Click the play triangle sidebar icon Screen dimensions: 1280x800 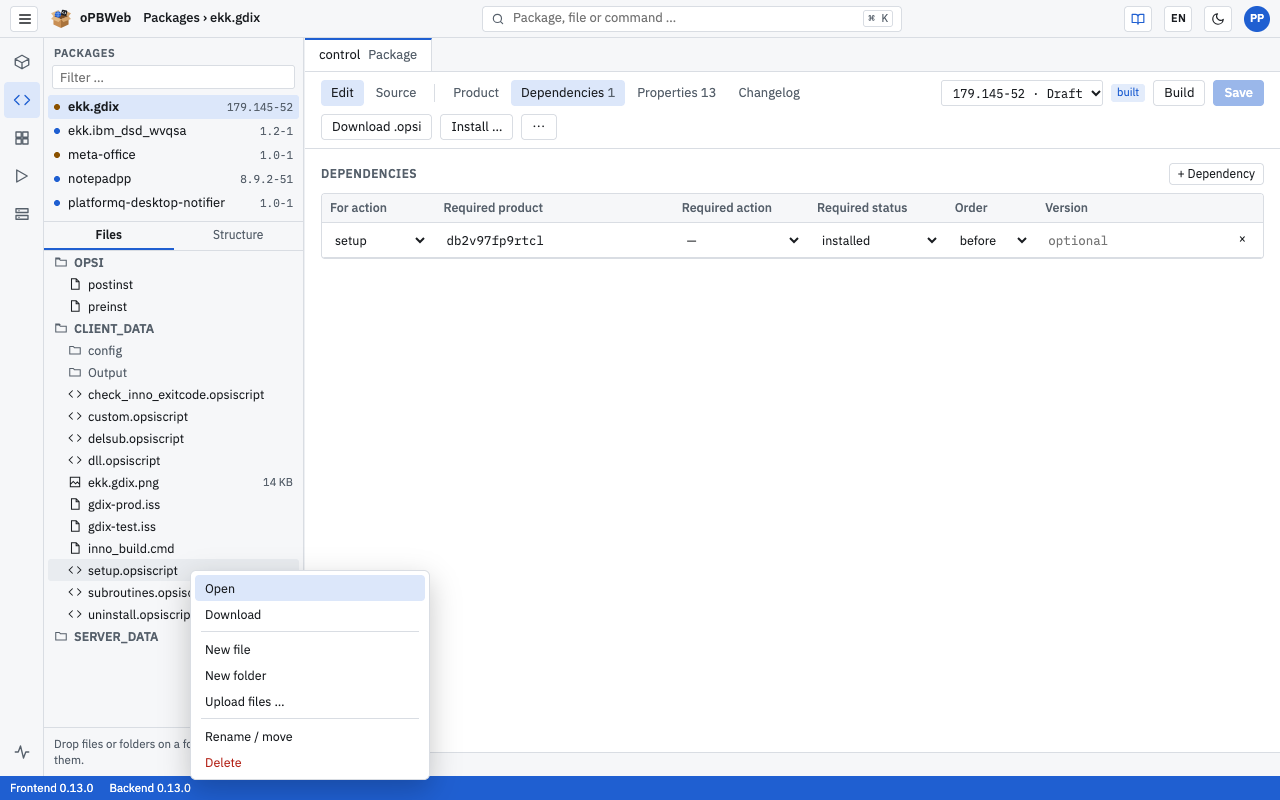pos(22,176)
